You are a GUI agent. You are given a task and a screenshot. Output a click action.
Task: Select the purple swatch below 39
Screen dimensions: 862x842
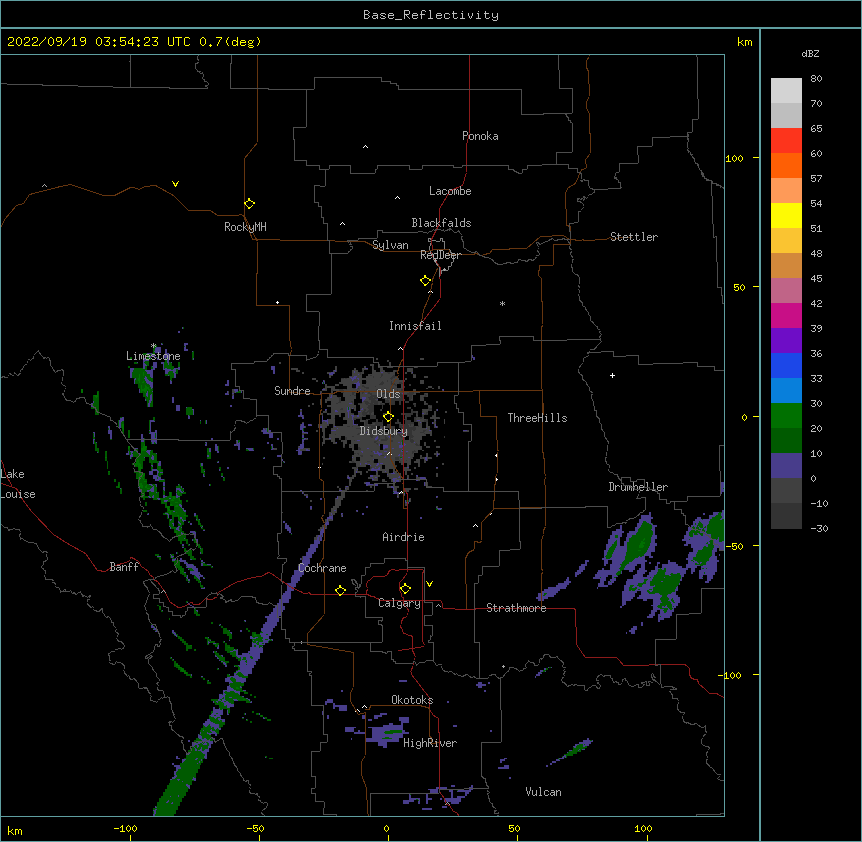tap(786, 340)
